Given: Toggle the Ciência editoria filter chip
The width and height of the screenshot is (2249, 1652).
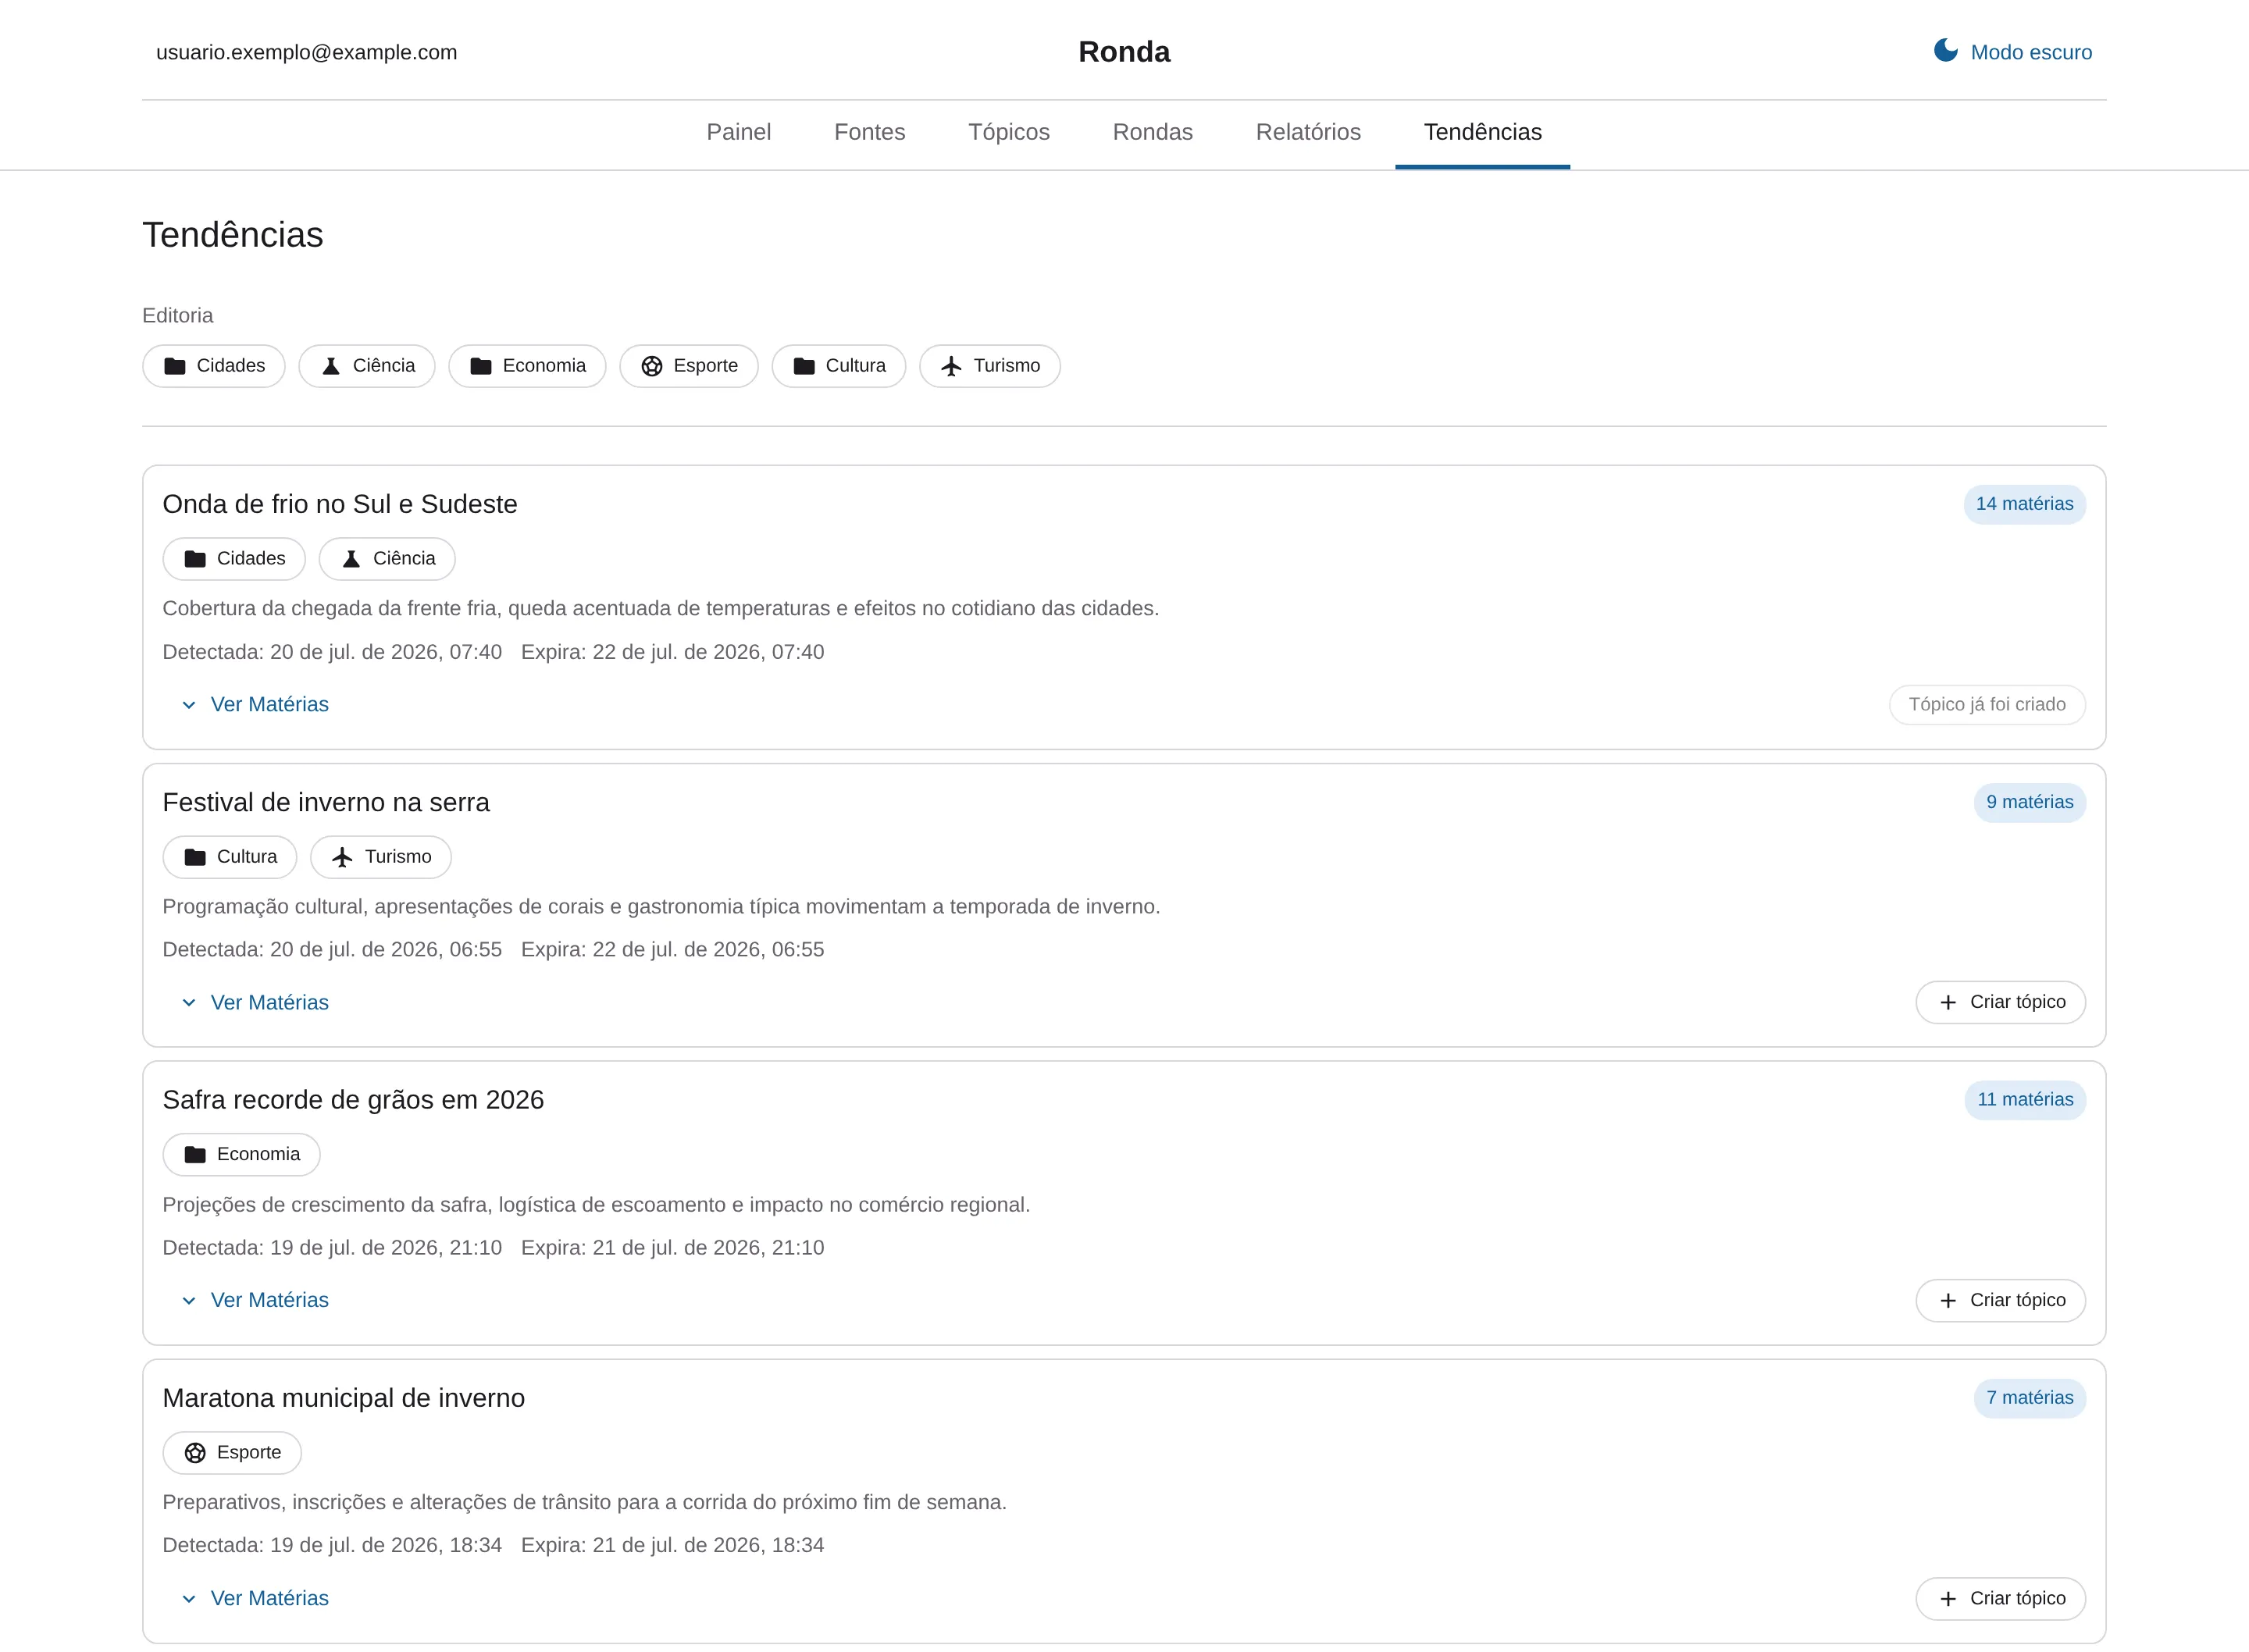Looking at the screenshot, I should pyautogui.click(x=367, y=366).
